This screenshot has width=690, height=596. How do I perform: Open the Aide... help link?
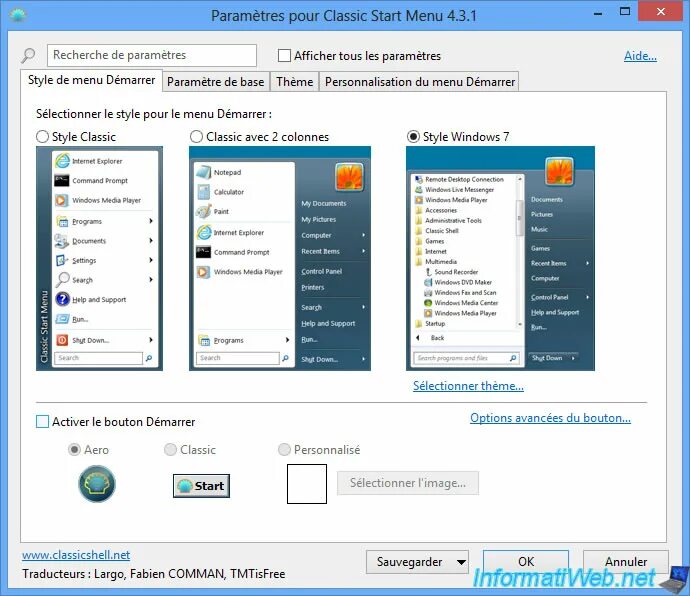tap(640, 56)
